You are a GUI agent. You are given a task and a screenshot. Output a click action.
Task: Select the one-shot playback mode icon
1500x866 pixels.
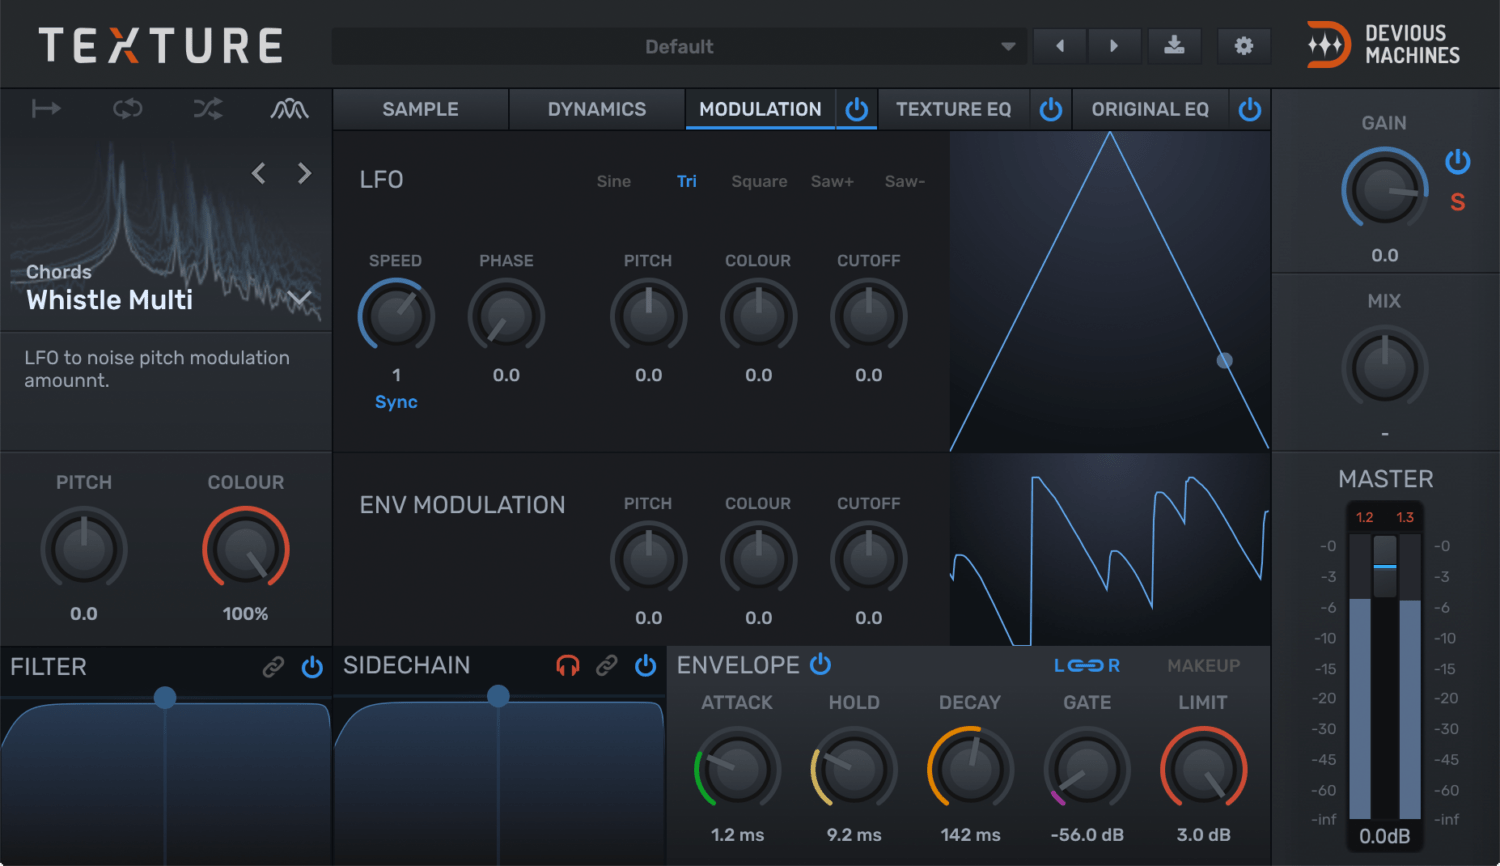point(45,108)
